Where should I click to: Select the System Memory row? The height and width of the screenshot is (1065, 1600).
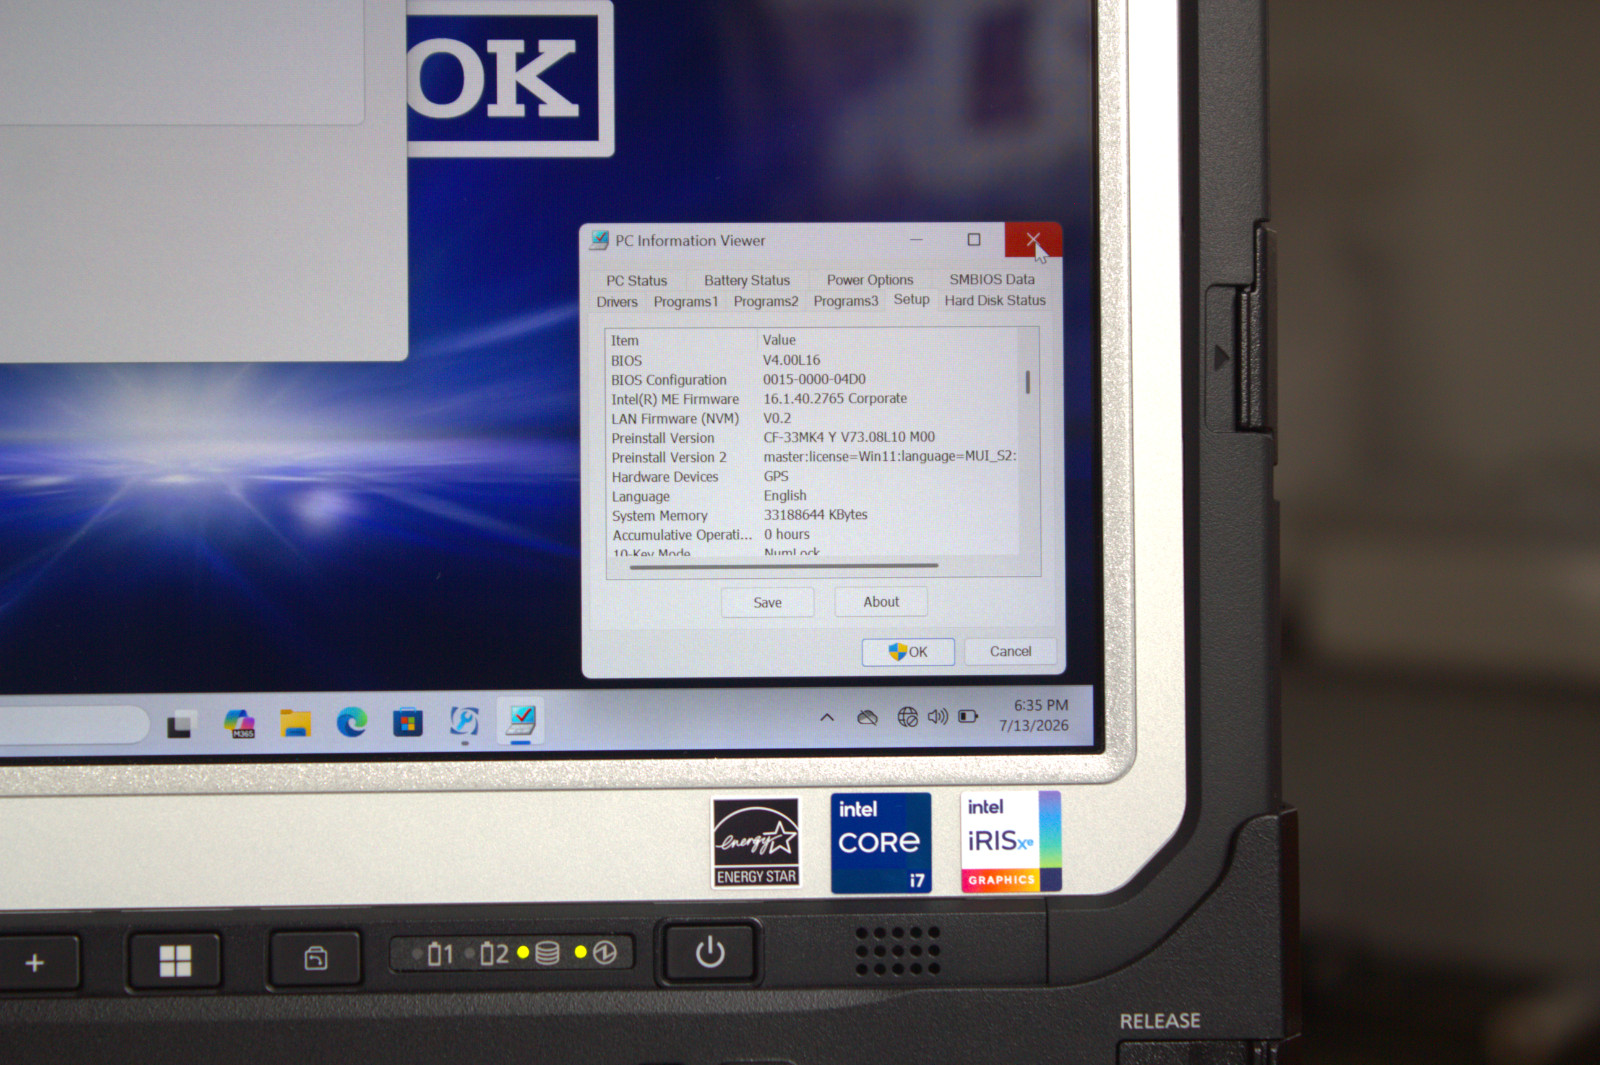pos(812,515)
